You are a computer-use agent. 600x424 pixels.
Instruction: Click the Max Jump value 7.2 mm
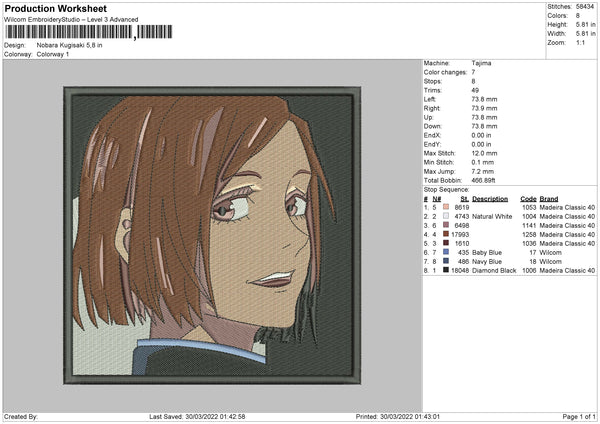pyautogui.click(x=483, y=171)
